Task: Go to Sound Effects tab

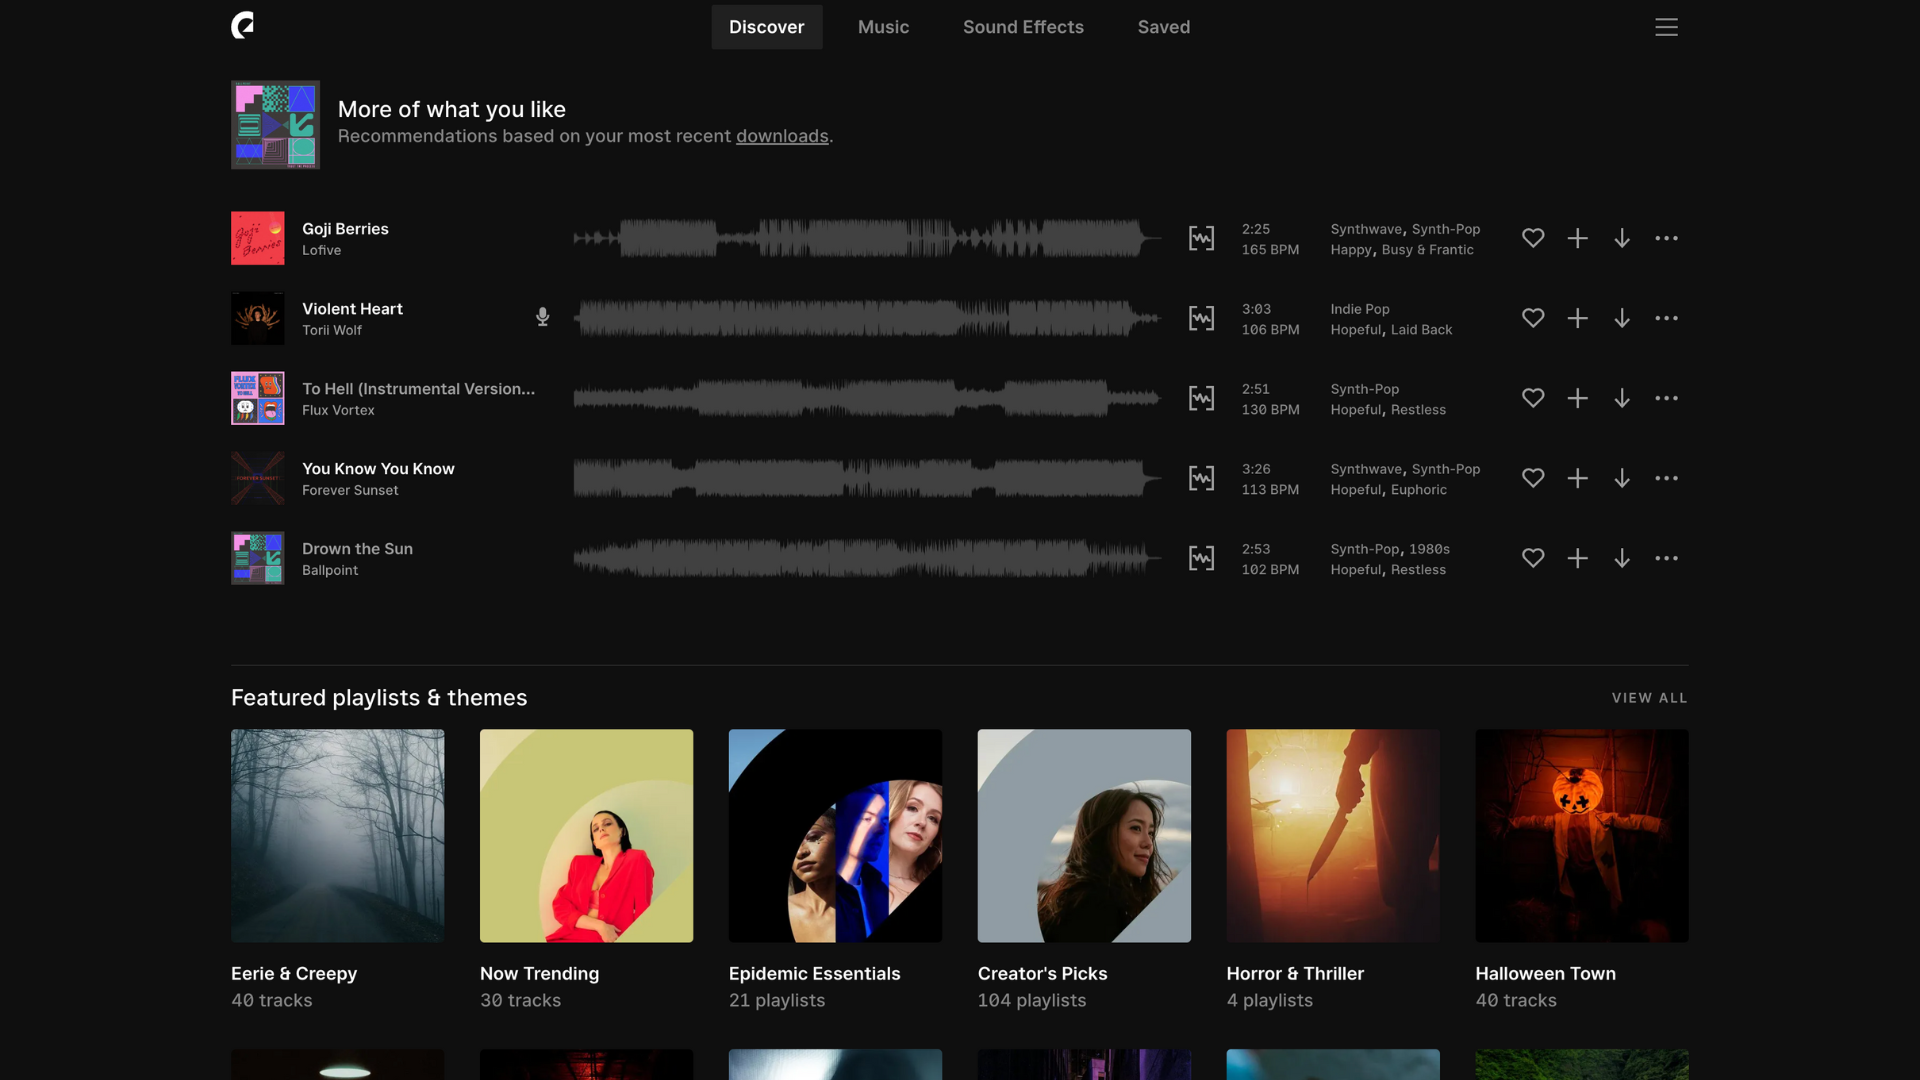Action: 1023,27
